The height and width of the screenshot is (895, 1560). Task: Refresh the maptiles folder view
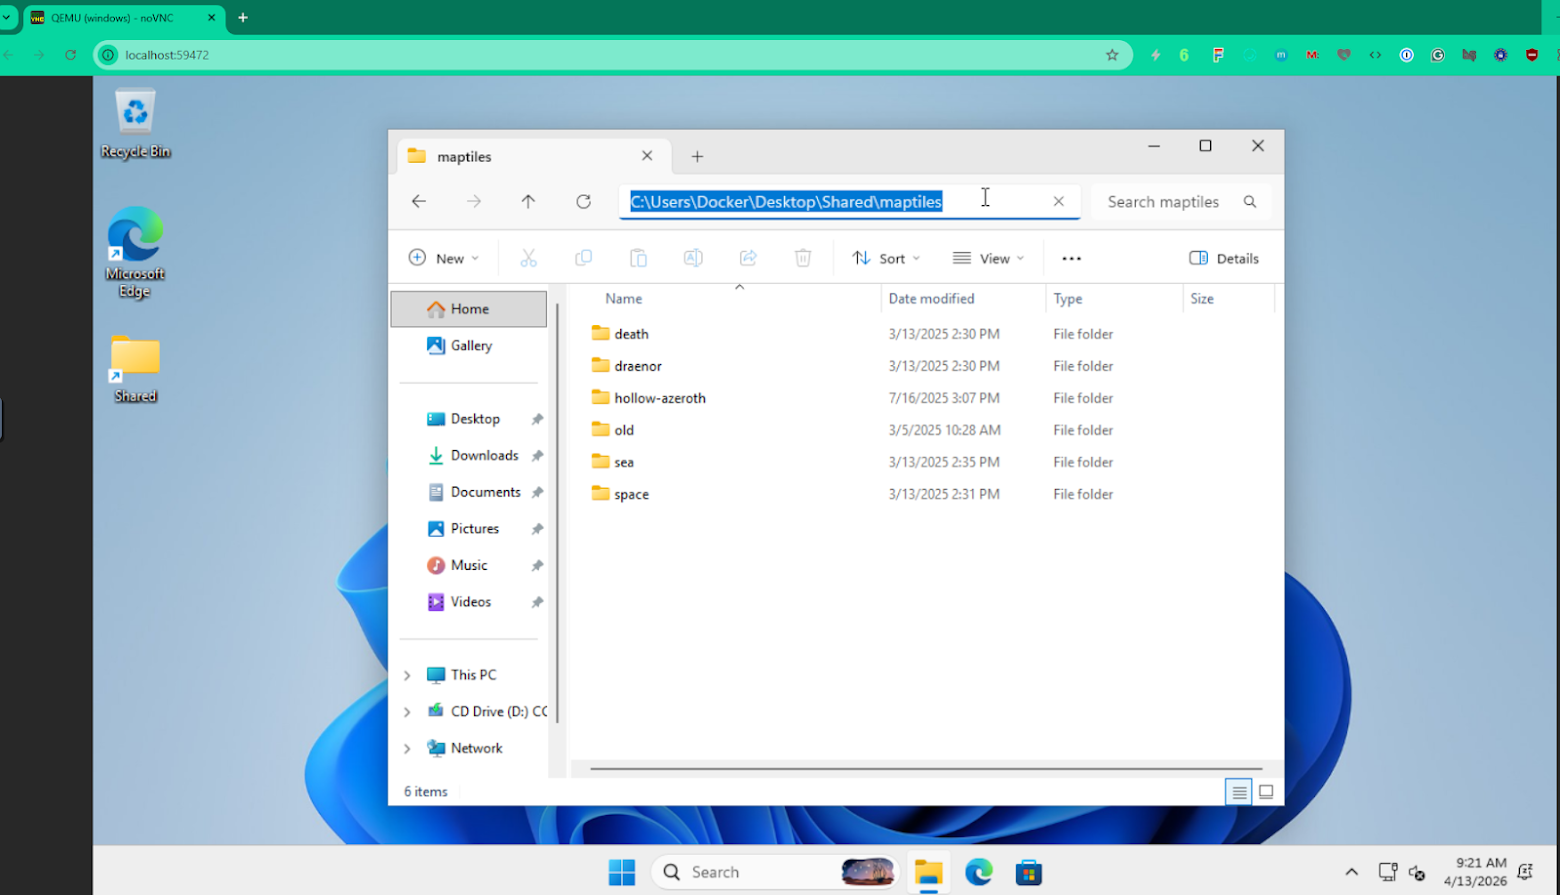pos(583,202)
